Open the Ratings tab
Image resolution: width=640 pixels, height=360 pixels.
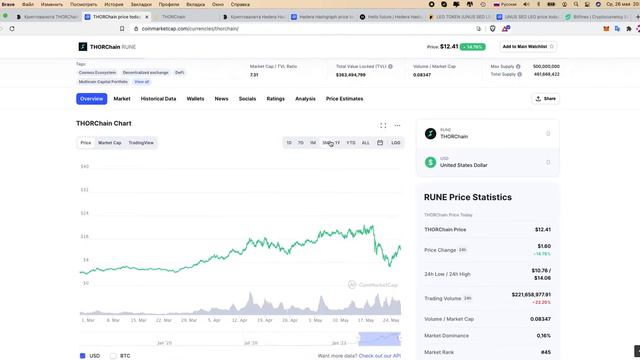276,99
